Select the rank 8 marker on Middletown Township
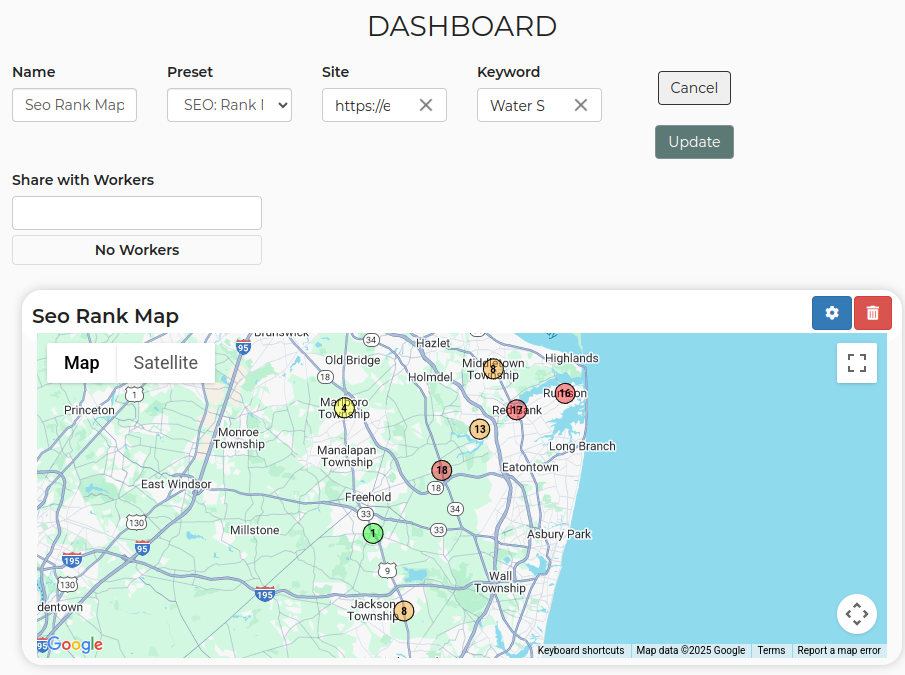905x675 pixels. pyautogui.click(x=493, y=369)
